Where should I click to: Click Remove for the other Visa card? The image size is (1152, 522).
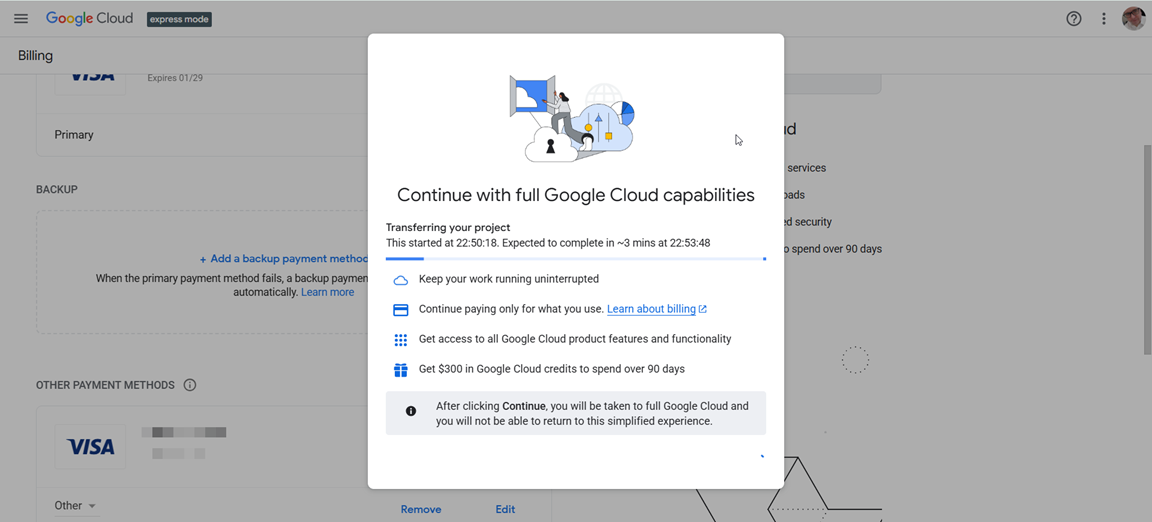[421, 509]
